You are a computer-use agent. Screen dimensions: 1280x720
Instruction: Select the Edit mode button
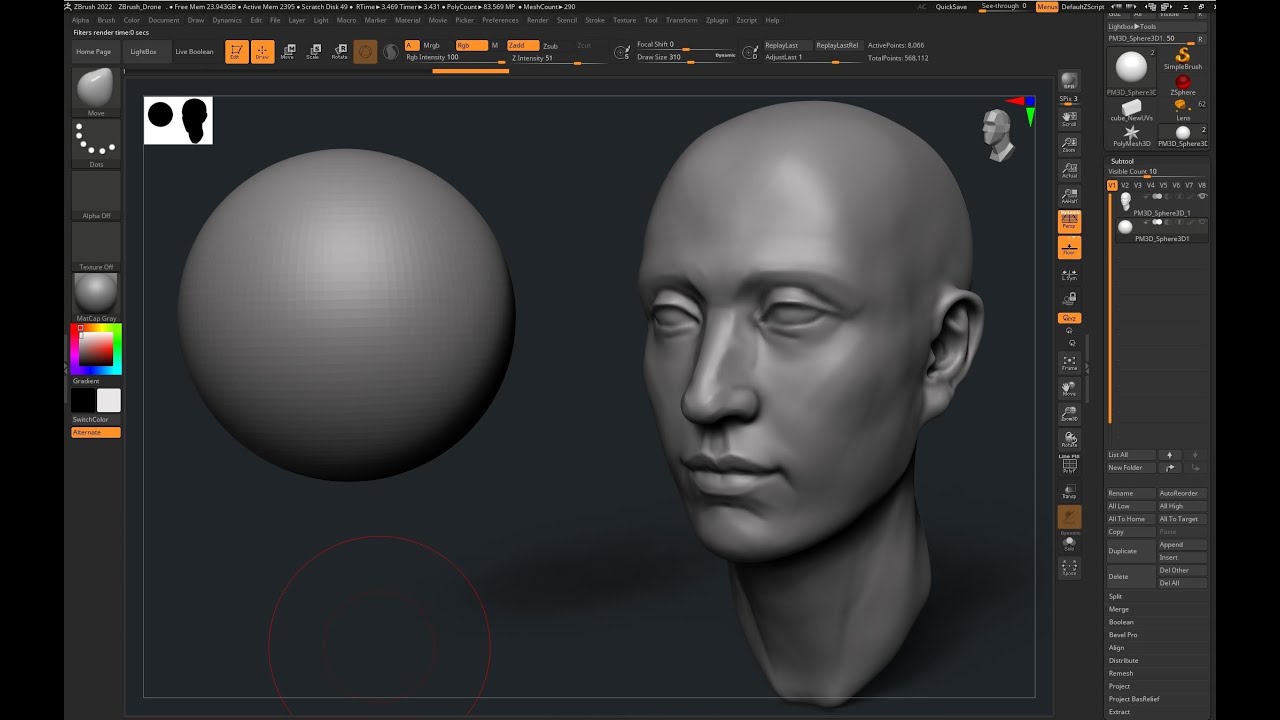[236, 52]
